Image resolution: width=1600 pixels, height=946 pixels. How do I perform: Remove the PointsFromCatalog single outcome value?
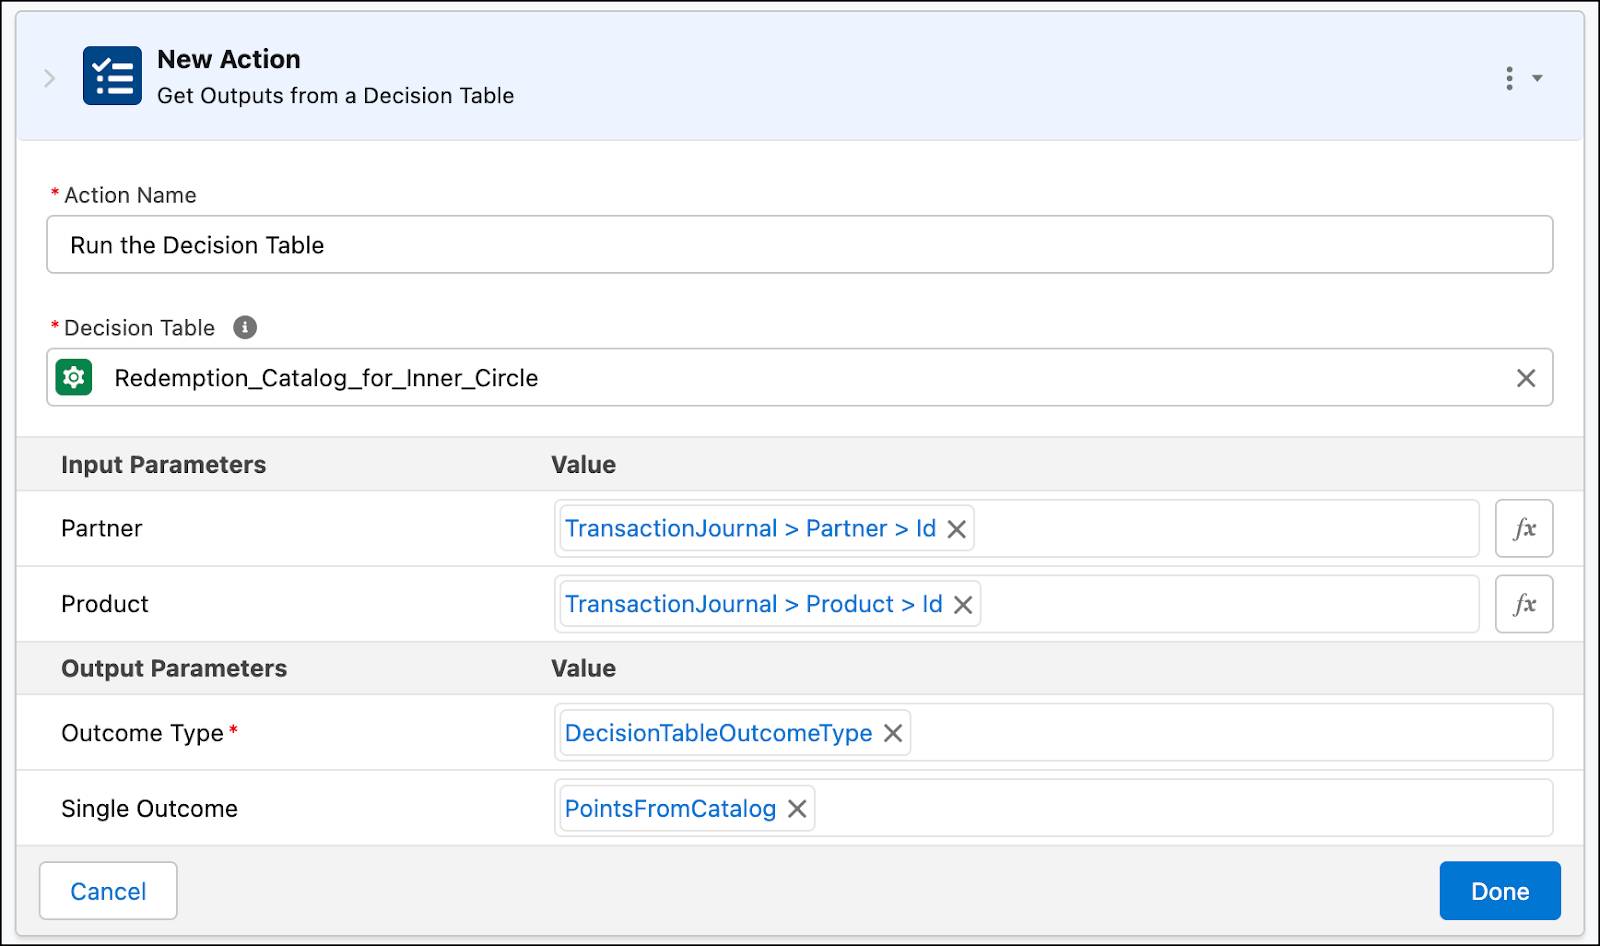tap(797, 808)
